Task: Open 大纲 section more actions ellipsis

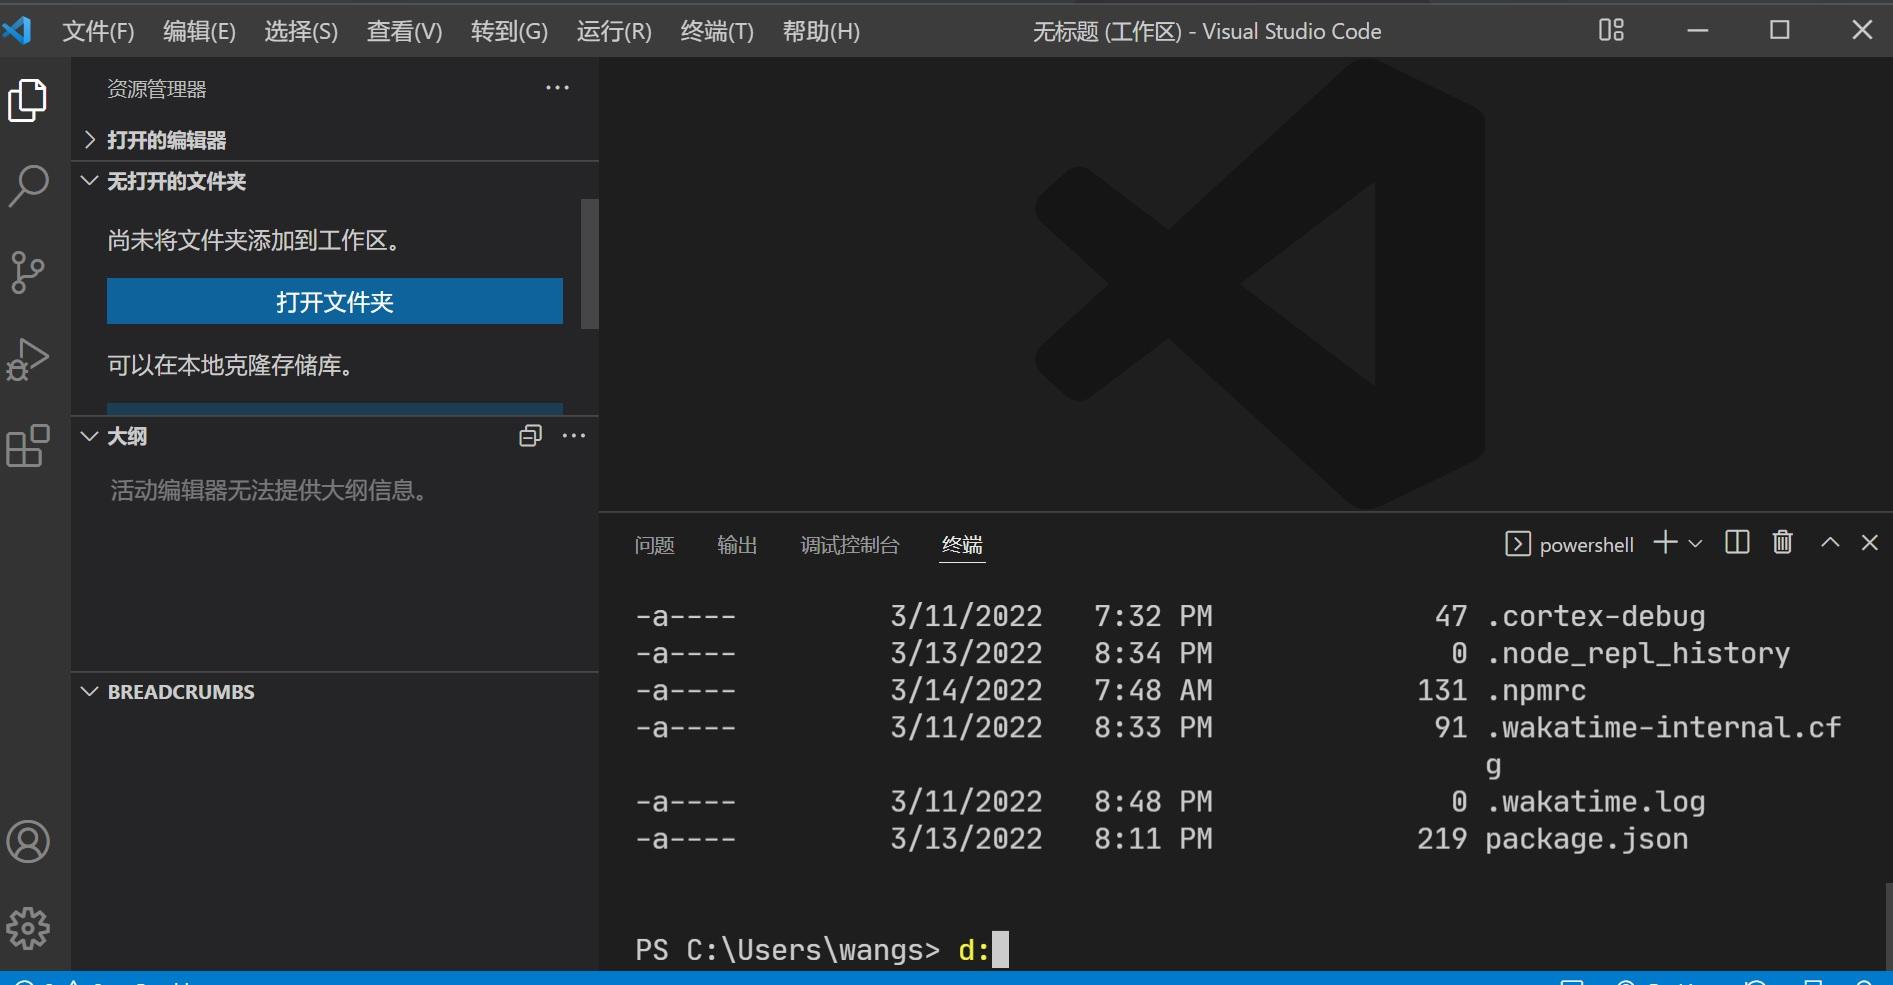Action: pos(574,436)
